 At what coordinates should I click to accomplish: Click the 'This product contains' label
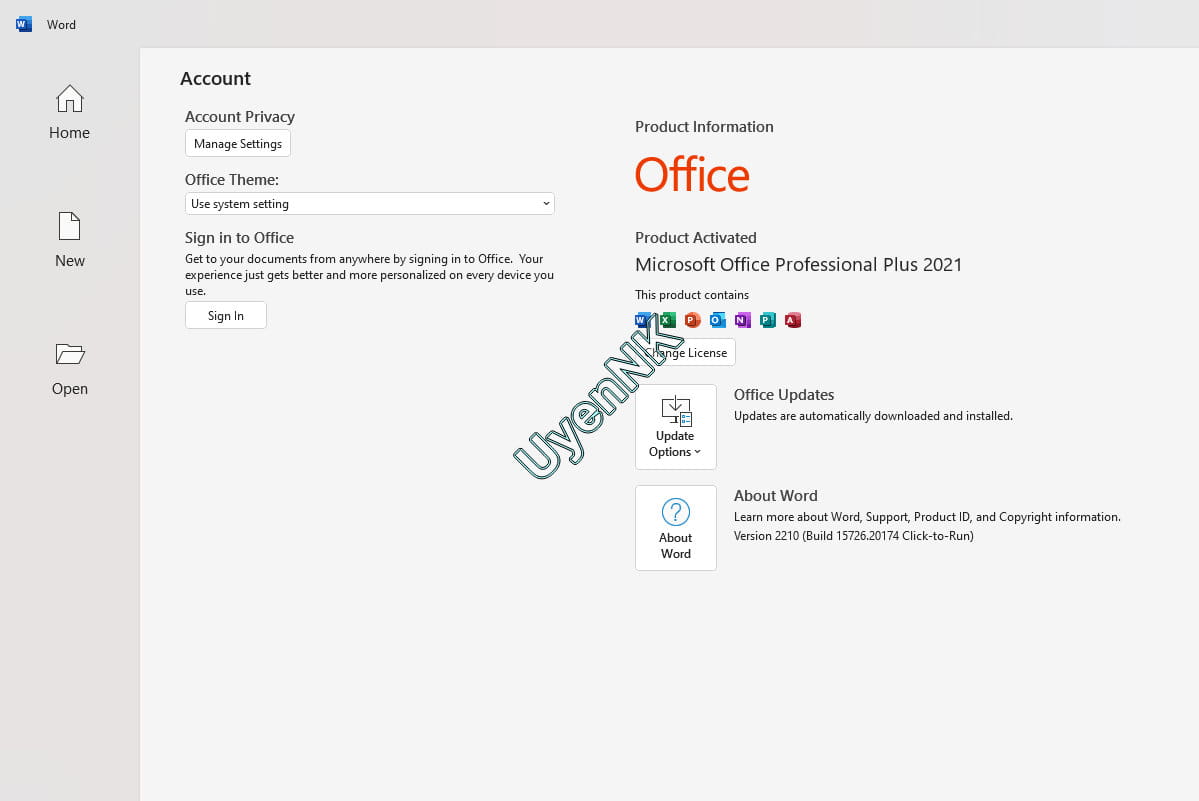692,295
